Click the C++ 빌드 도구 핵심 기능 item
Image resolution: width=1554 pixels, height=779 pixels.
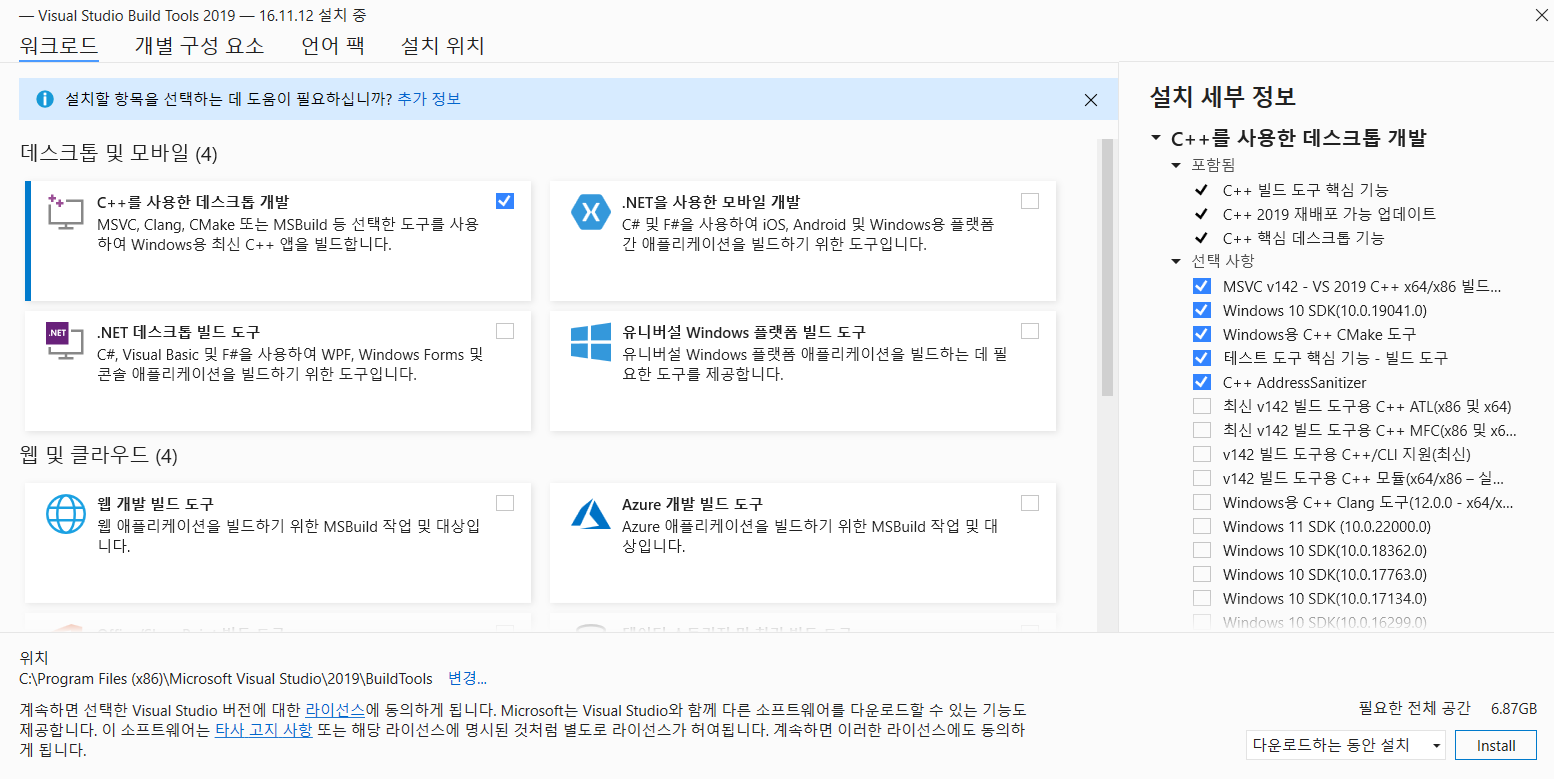pos(1305,189)
